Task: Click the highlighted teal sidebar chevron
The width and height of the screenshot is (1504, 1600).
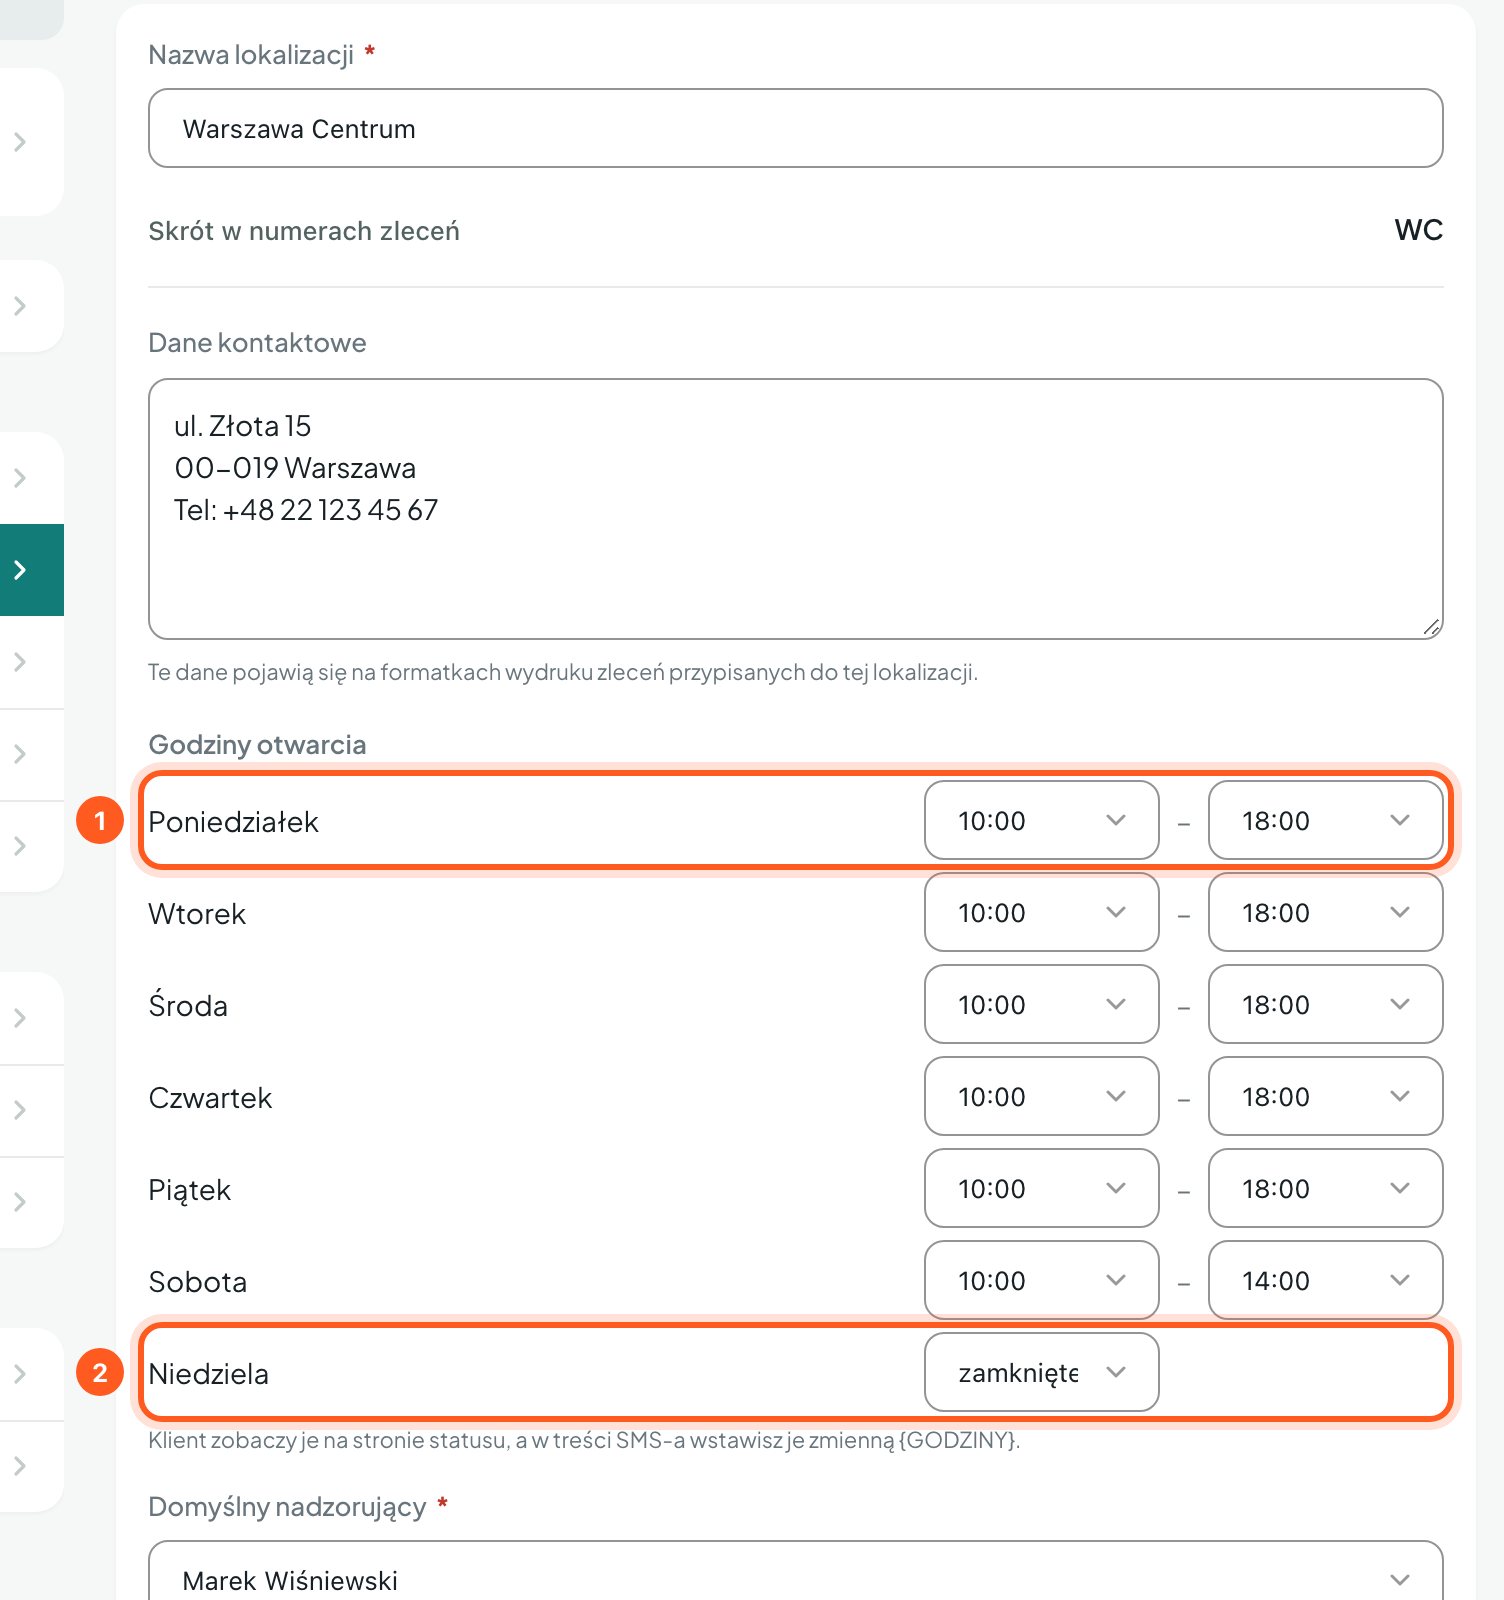Action: pyautogui.click(x=20, y=570)
